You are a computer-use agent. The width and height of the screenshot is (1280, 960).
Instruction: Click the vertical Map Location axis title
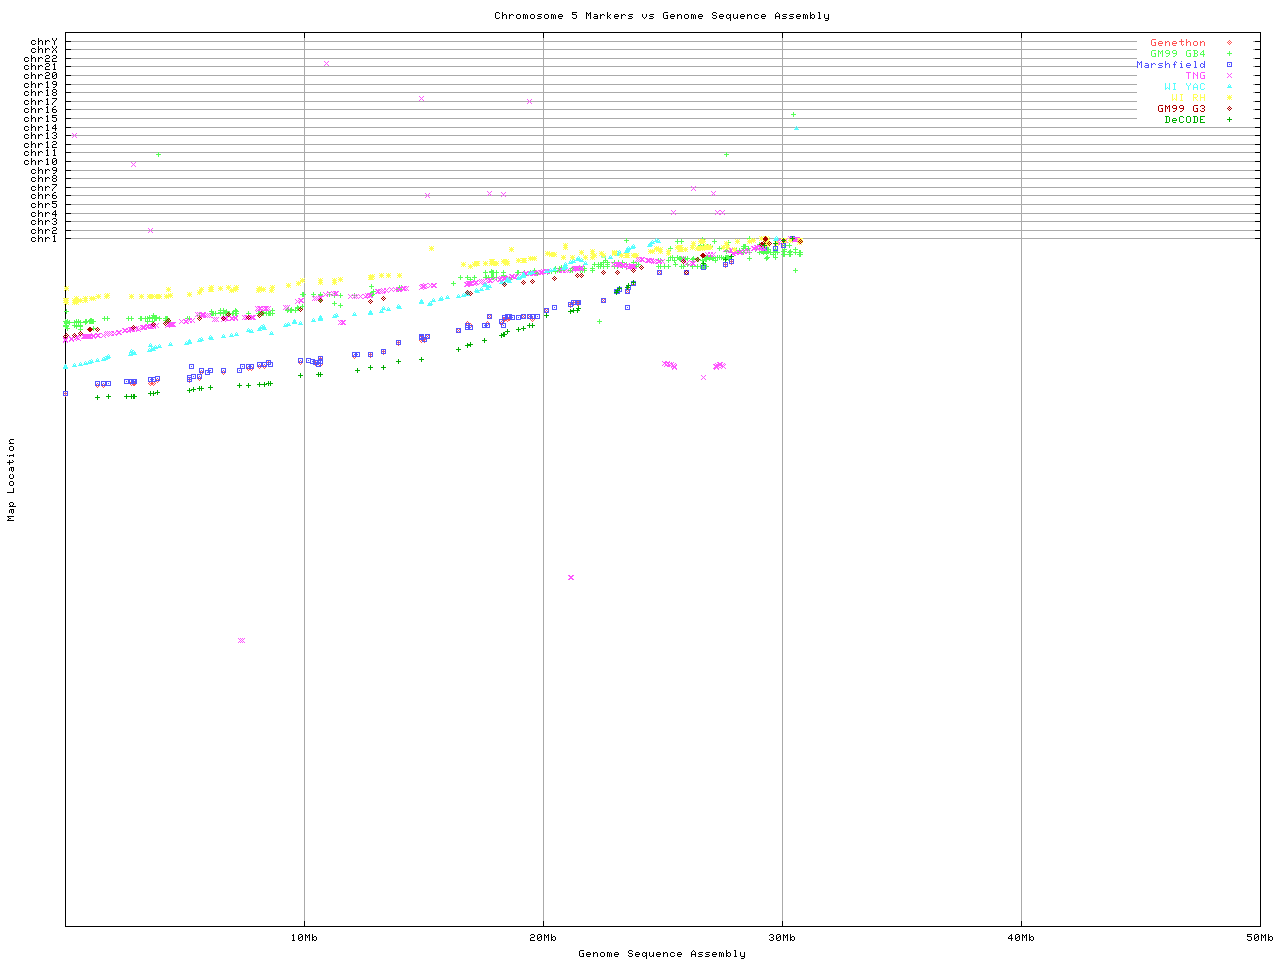[12, 480]
